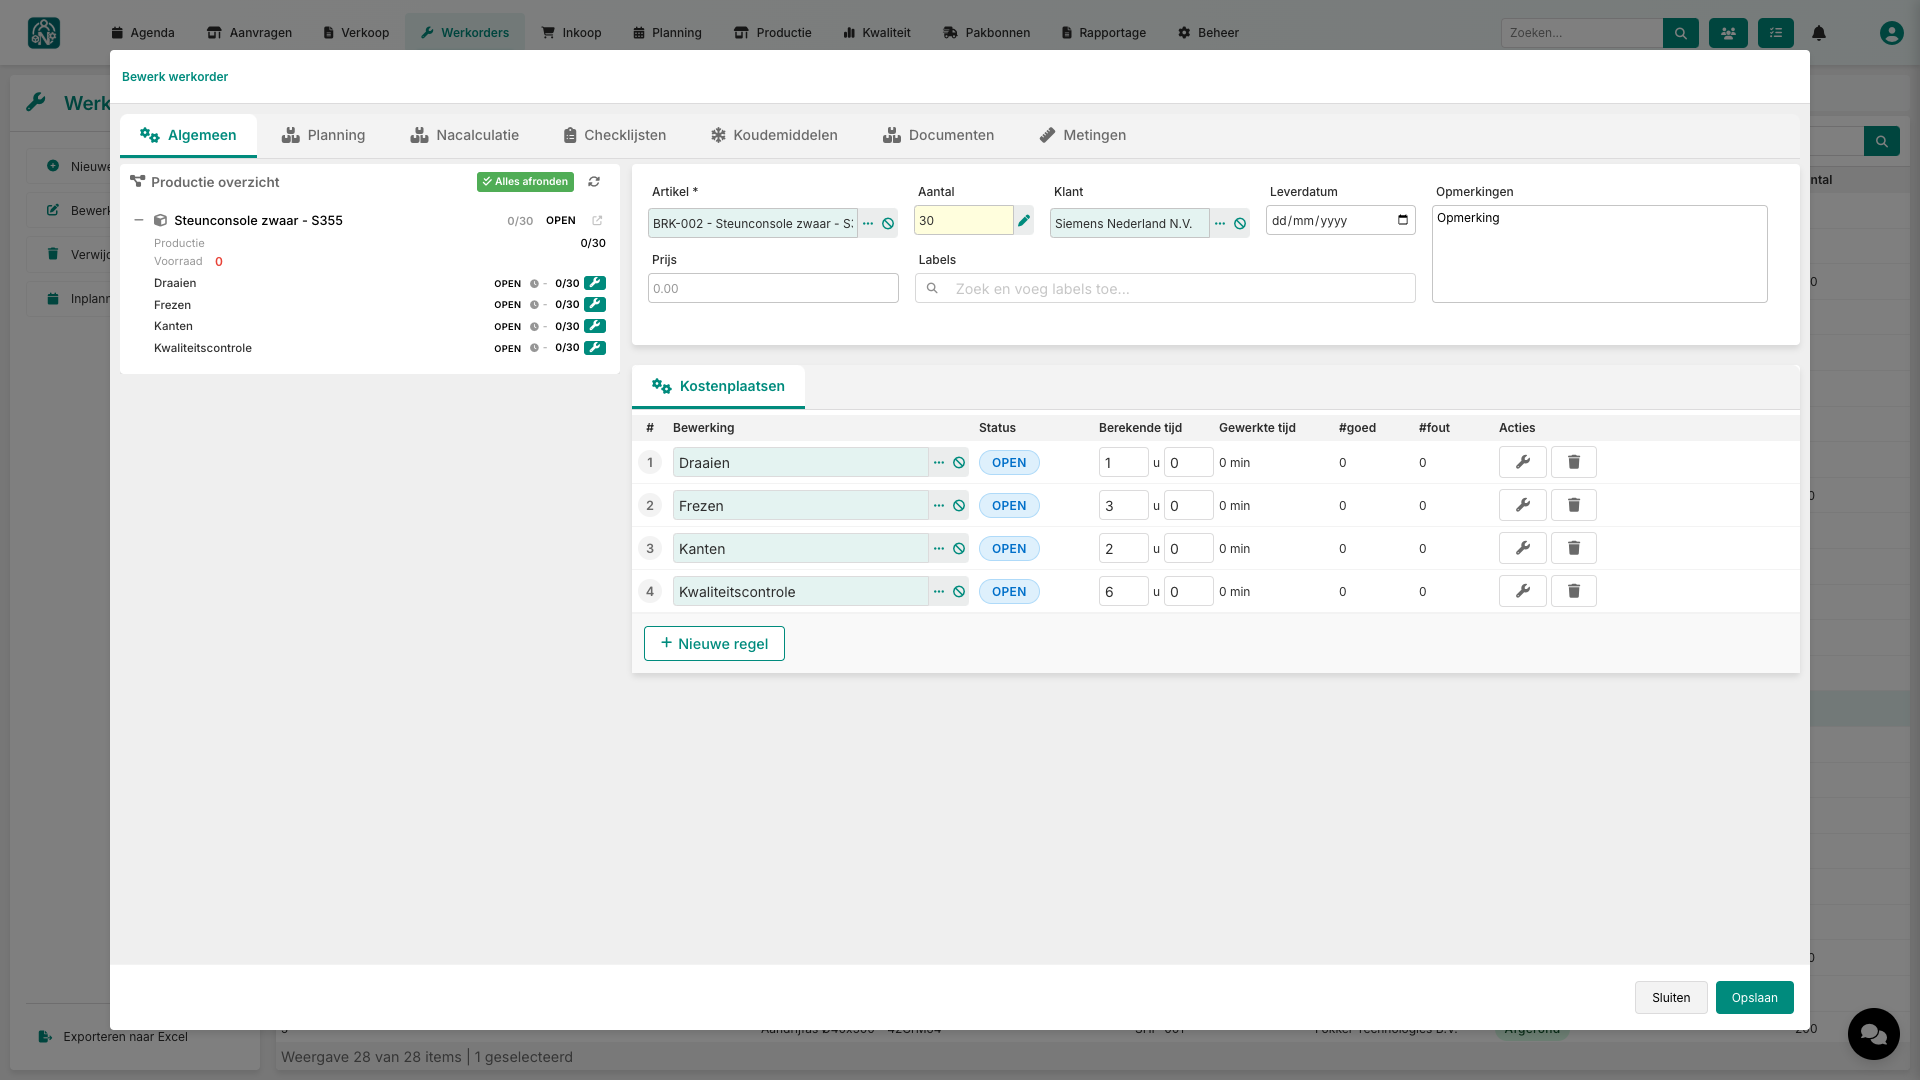Click the Aantal field showing 30
Screen dimensions: 1920x1080
[x=963, y=221]
